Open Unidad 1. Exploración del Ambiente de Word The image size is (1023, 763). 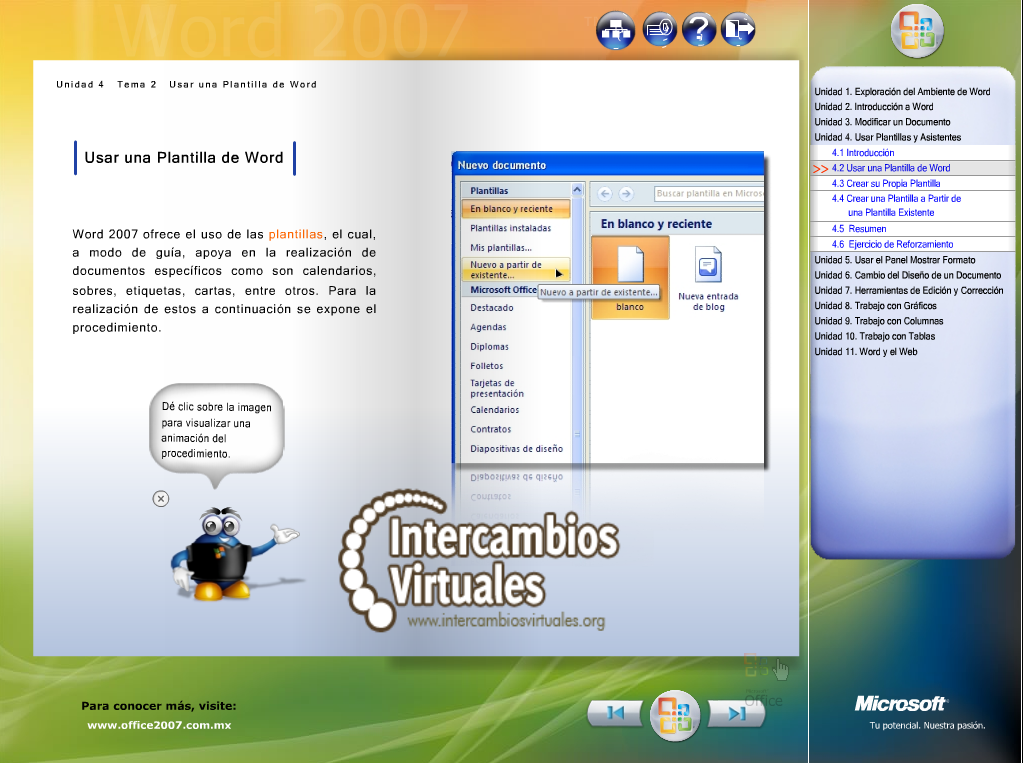902,92
